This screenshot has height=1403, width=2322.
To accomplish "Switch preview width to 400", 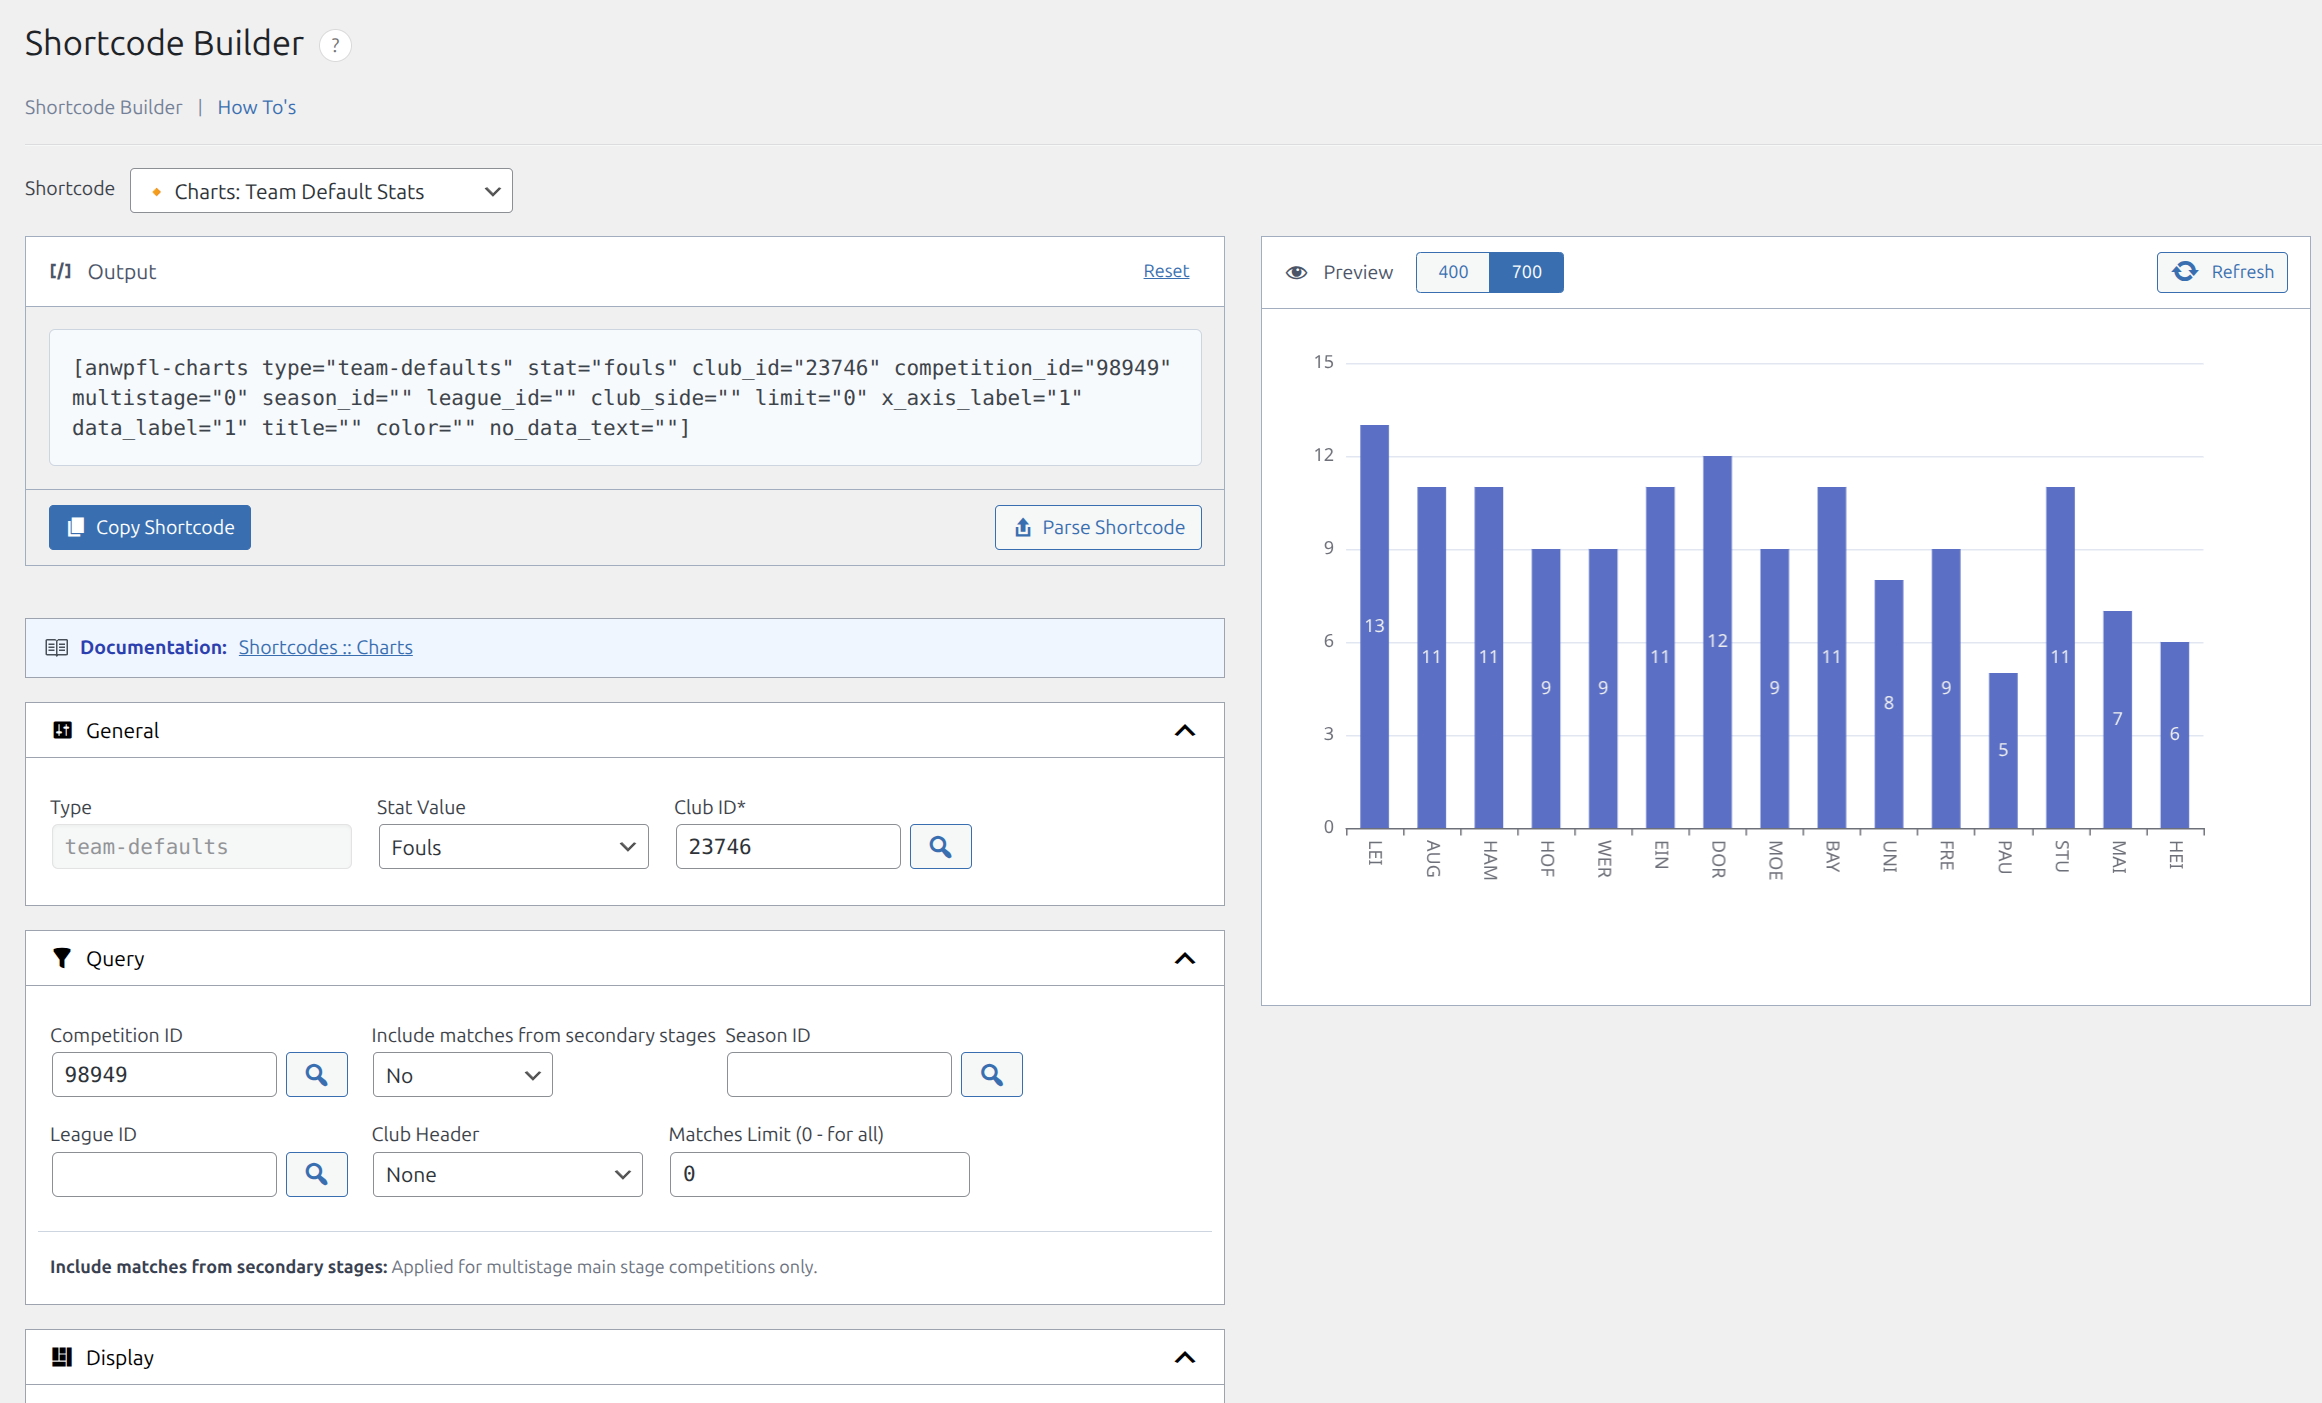I will 1452,272.
